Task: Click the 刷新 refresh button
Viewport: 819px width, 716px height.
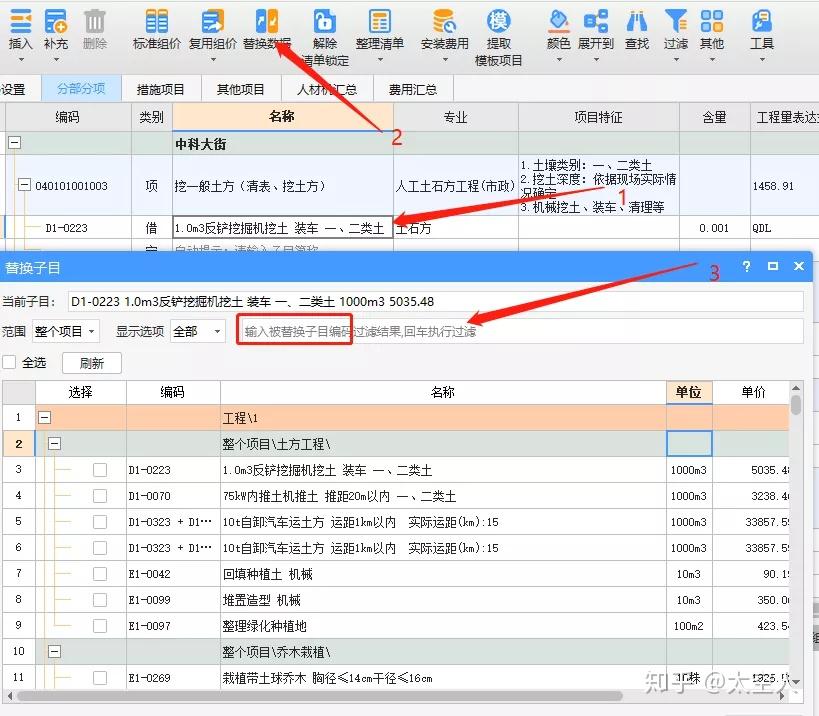Action: 92,363
